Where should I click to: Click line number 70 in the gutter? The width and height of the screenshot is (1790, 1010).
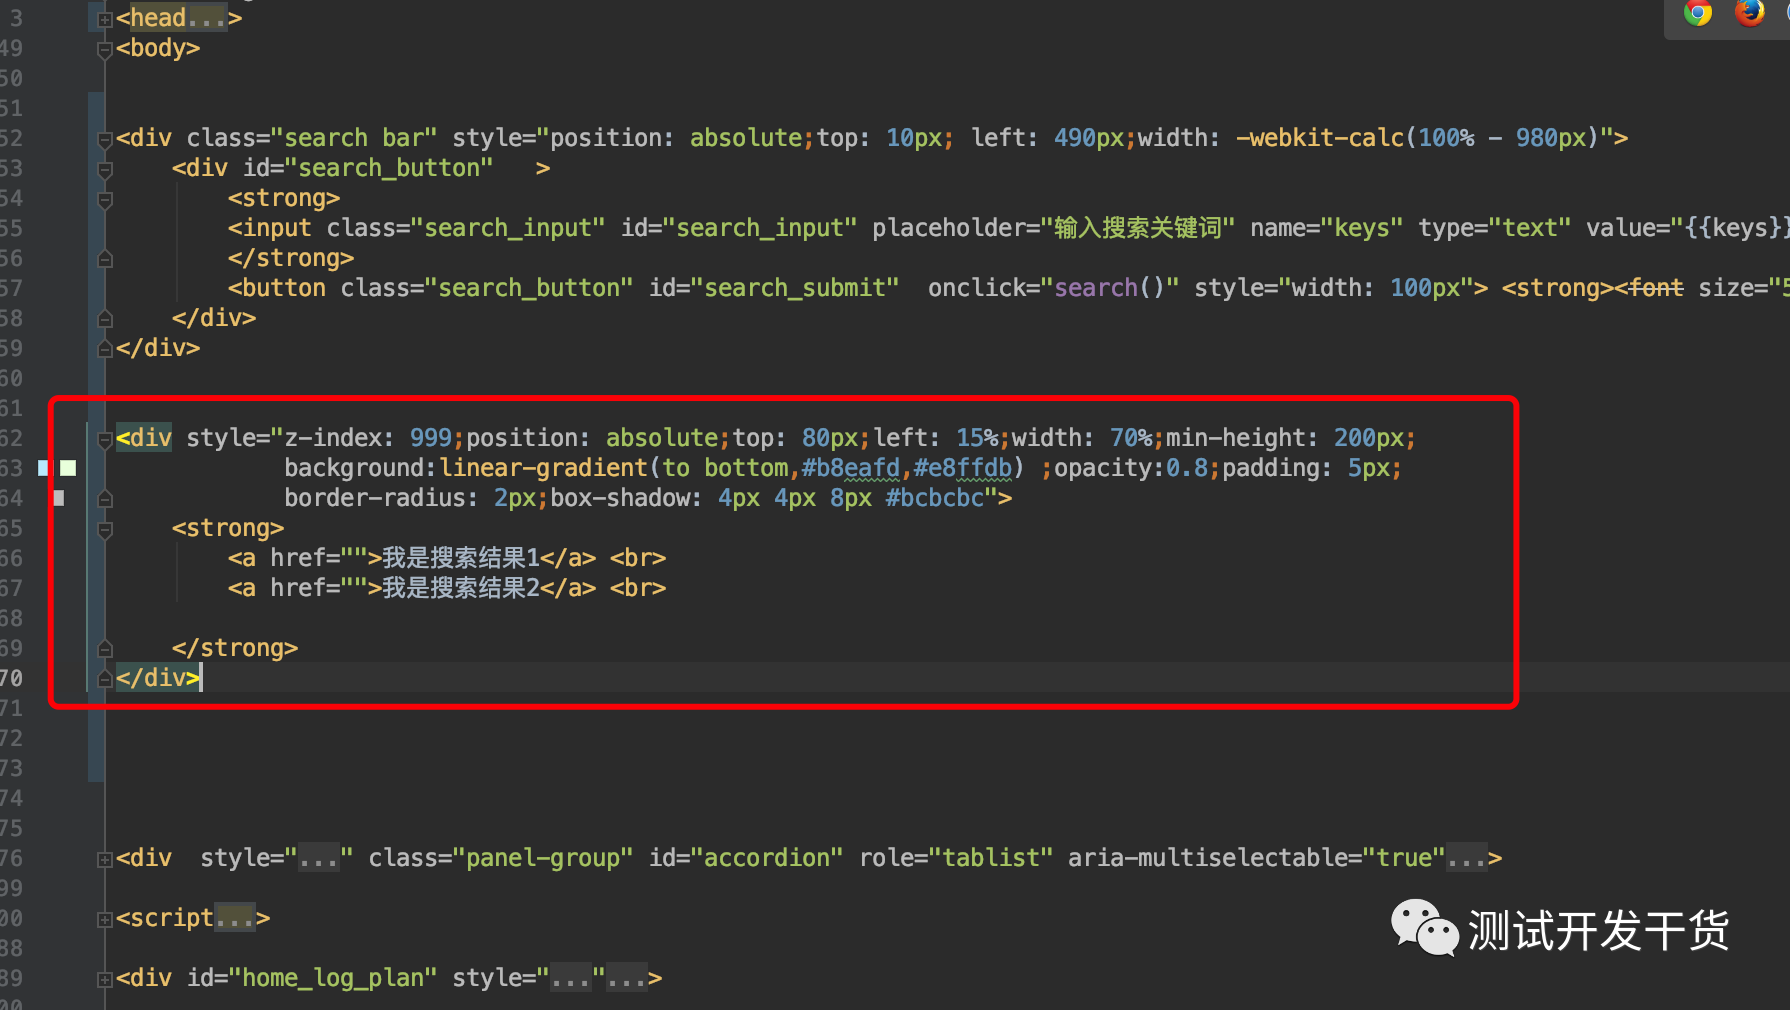tap(11, 678)
